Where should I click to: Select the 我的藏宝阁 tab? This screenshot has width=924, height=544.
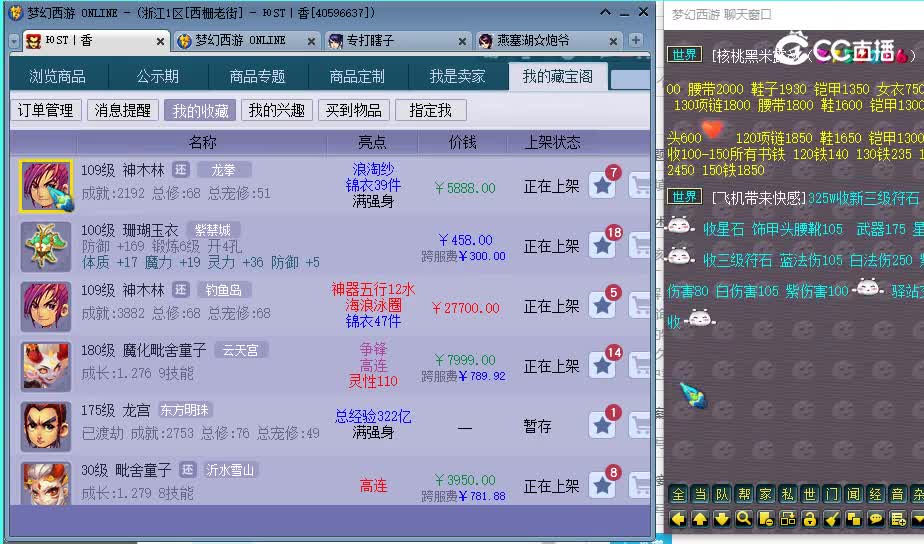(557, 77)
